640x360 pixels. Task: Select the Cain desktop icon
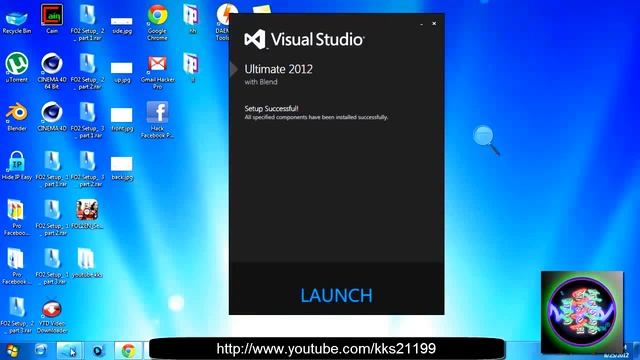pos(52,19)
